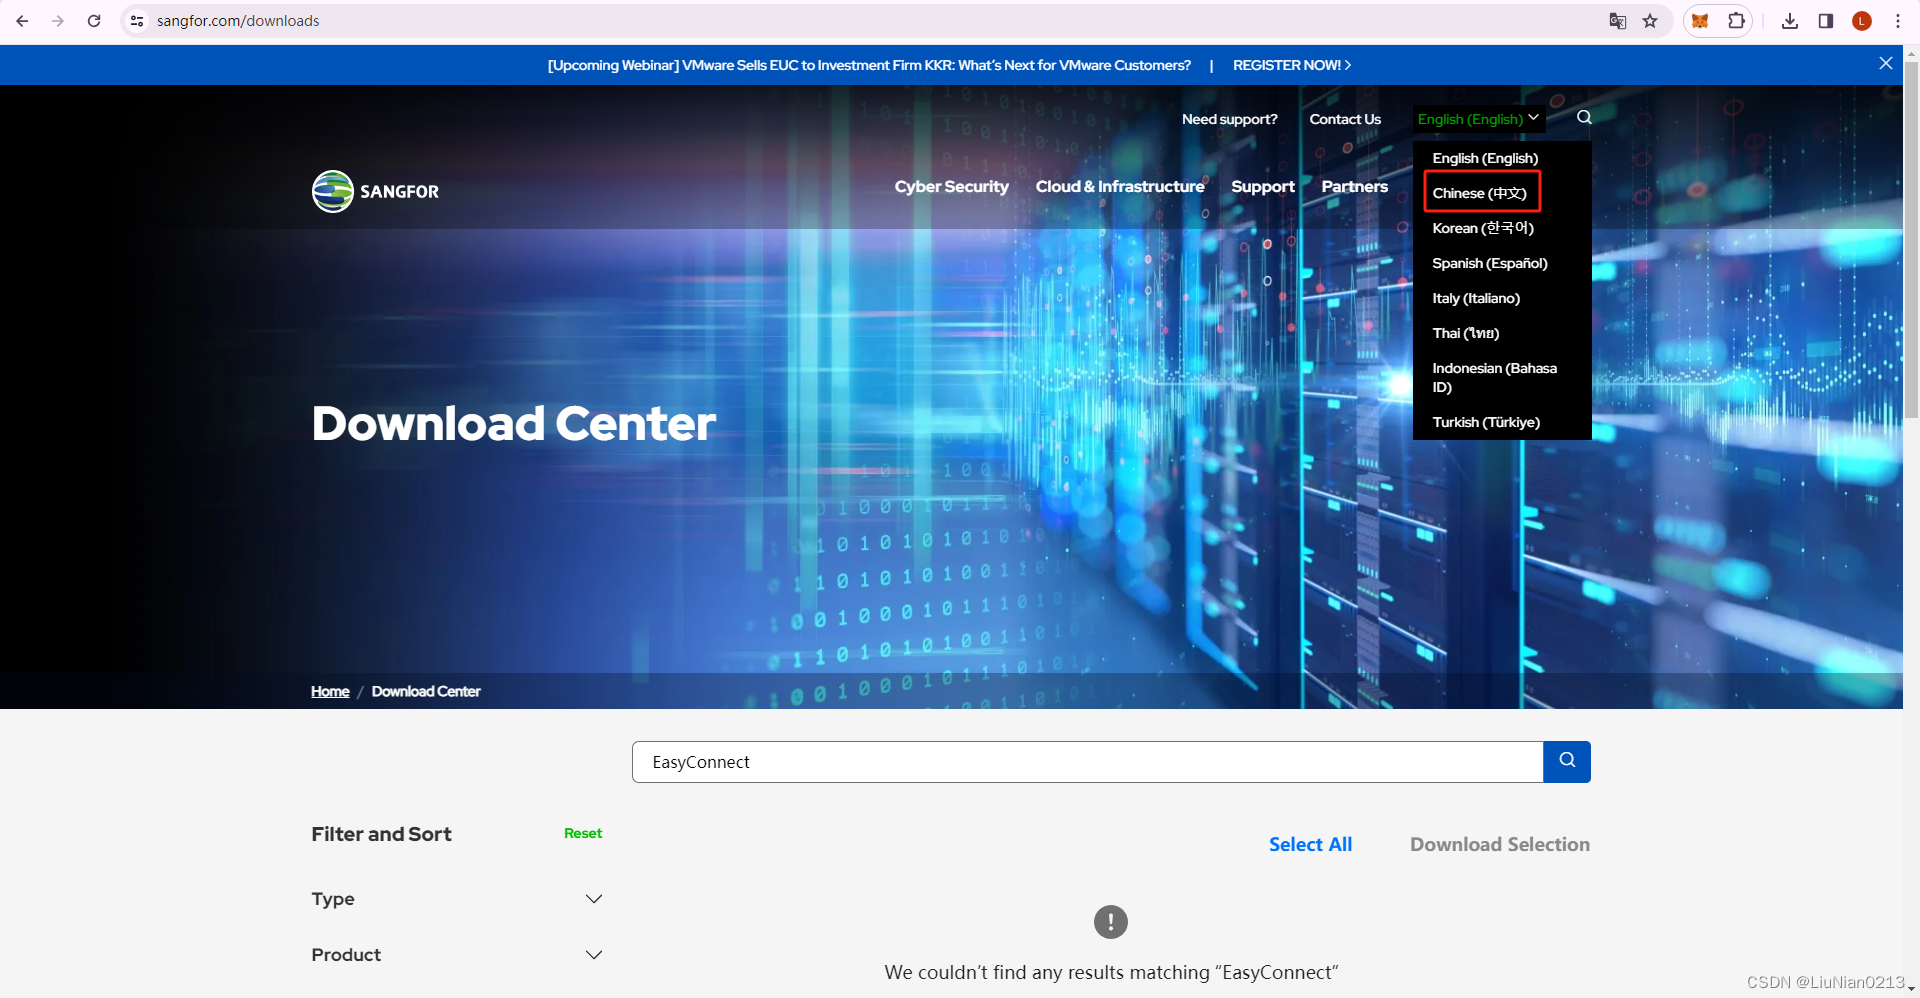
Task: Click the browser forward arrow
Action: point(58,21)
